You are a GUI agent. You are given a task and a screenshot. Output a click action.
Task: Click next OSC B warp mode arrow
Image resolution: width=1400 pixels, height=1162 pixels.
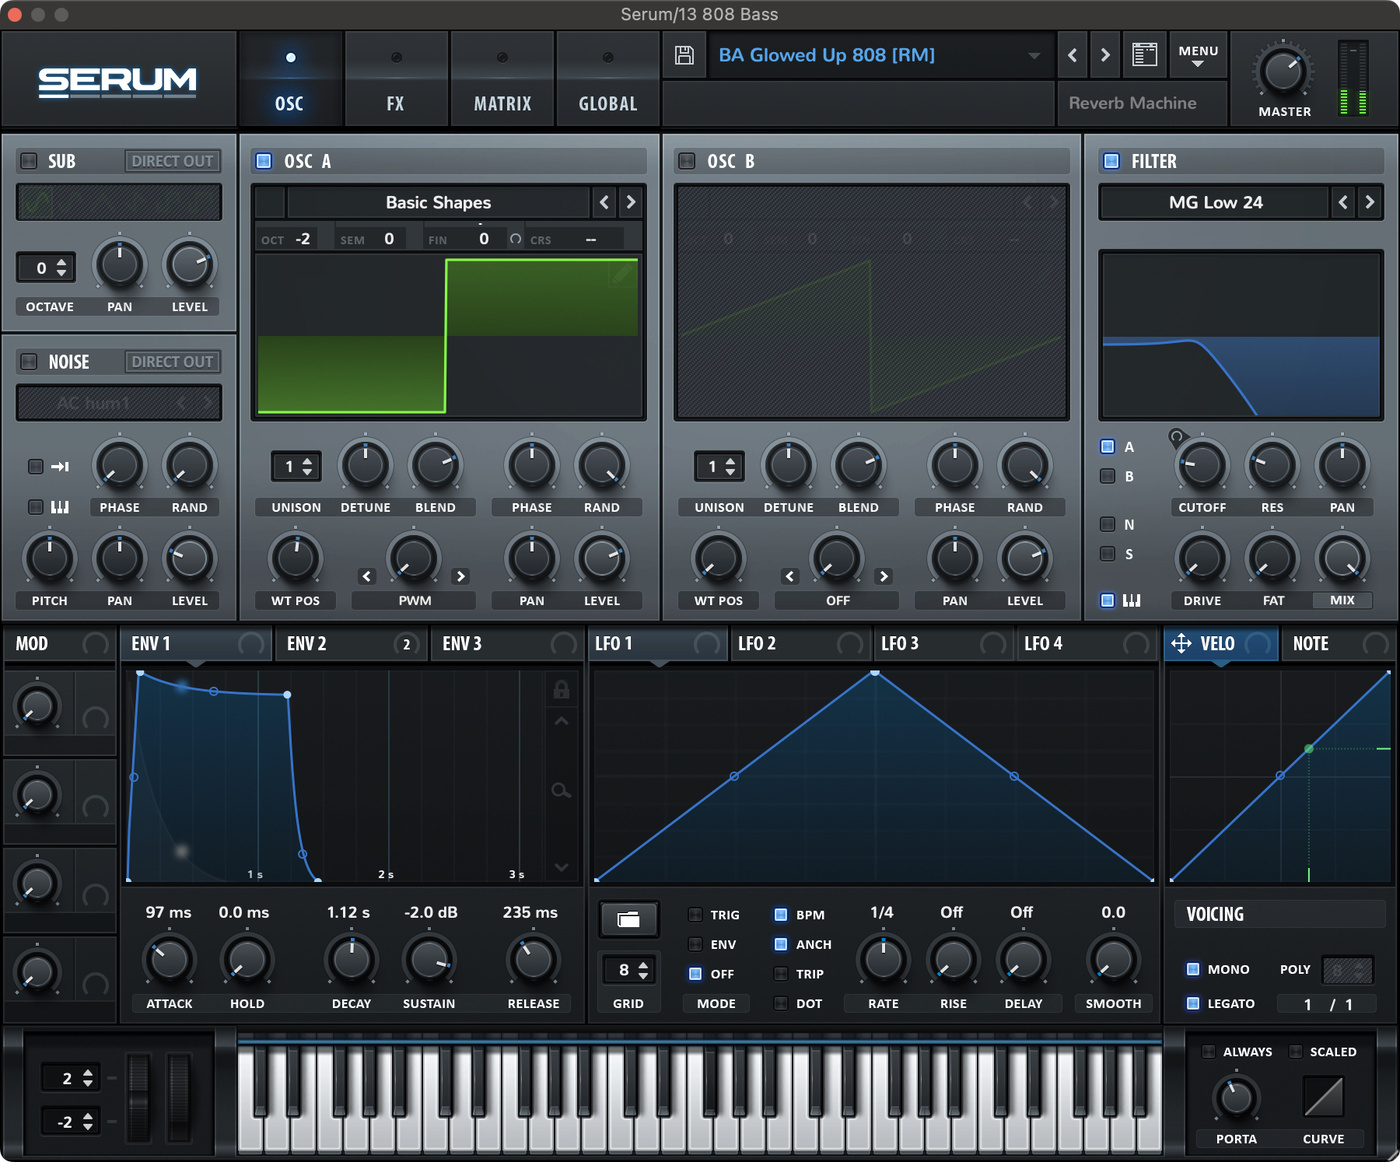(883, 576)
